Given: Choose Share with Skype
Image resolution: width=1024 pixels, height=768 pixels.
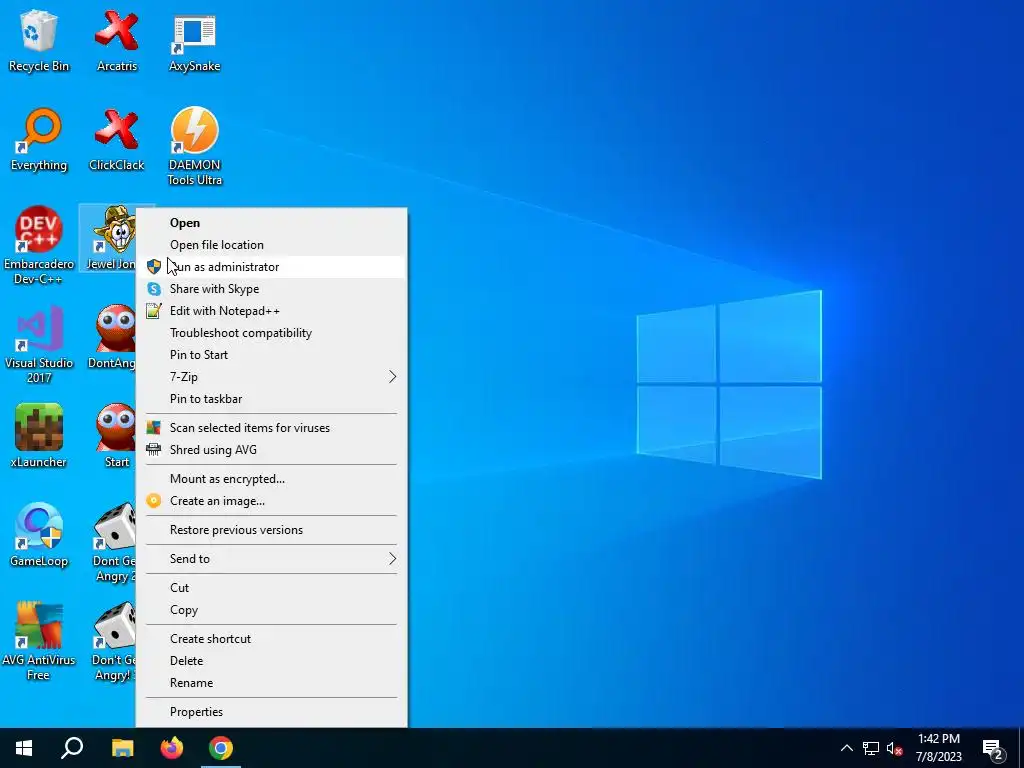Looking at the screenshot, I should coord(272,289).
